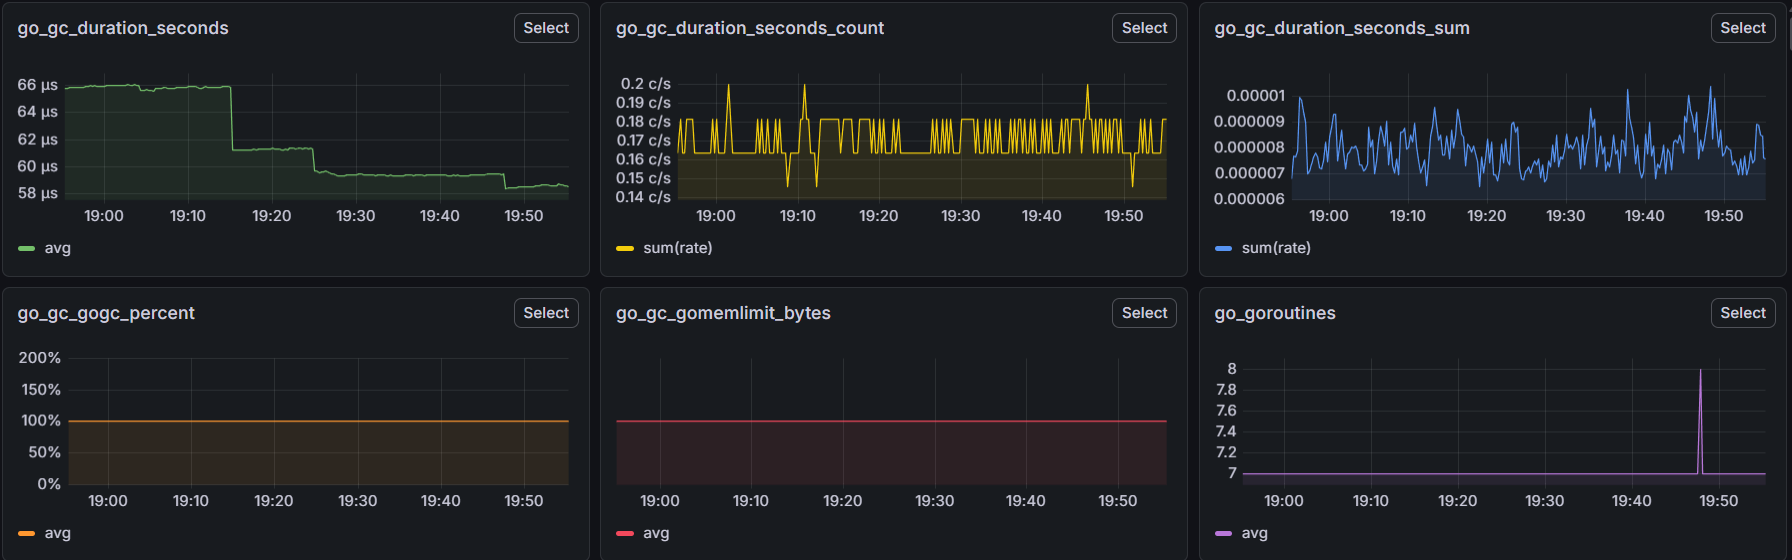Click the go_gc_duration_seconds_count panel title
Viewport: 1792px width, 560px height.
[750, 28]
